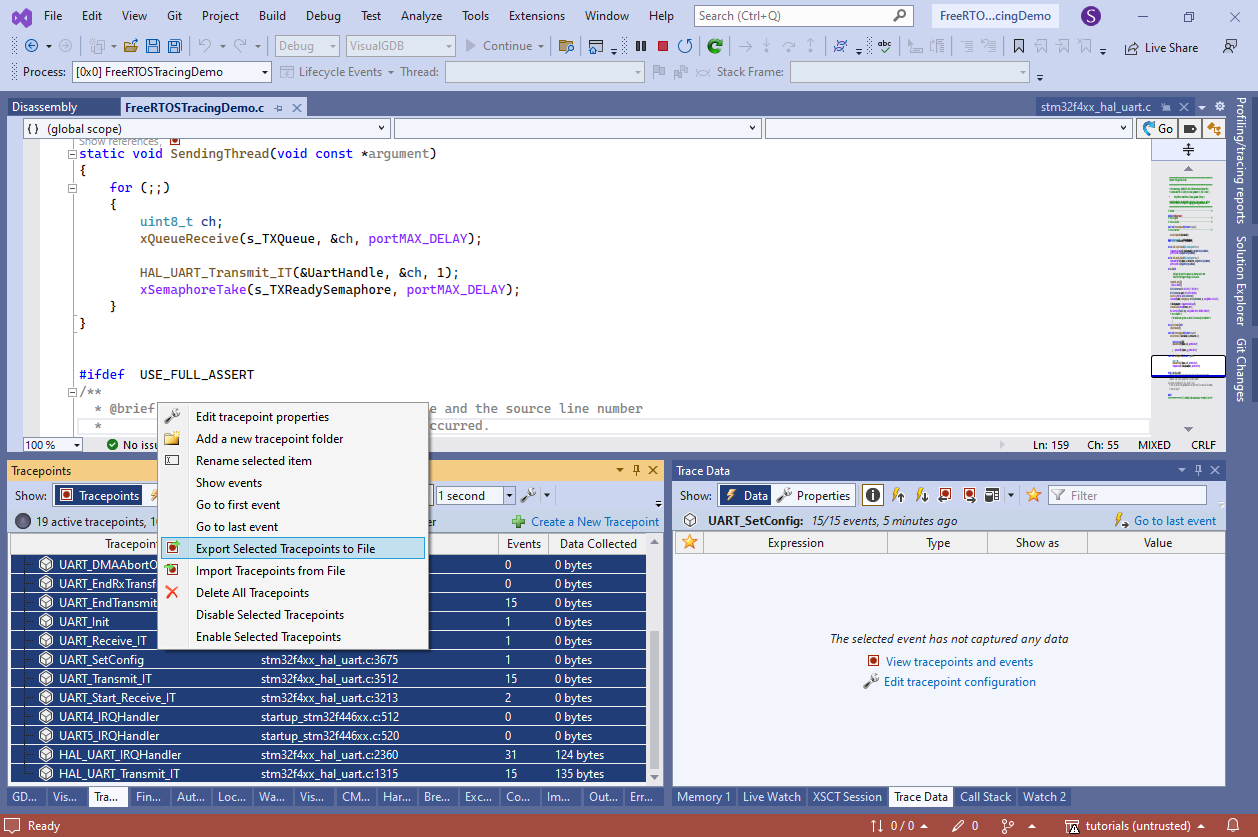Save the current file
1258x837 pixels.
click(x=153, y=46)
